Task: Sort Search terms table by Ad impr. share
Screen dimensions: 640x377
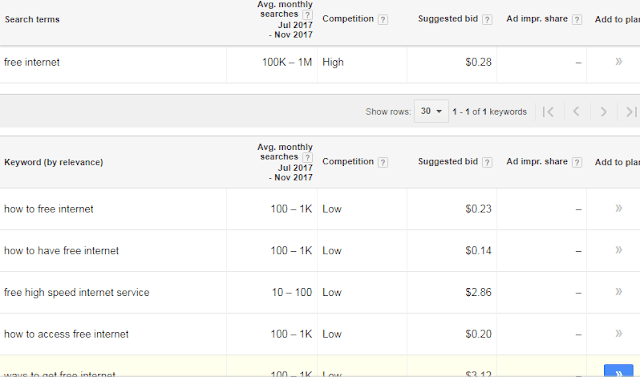Action: 537,19
